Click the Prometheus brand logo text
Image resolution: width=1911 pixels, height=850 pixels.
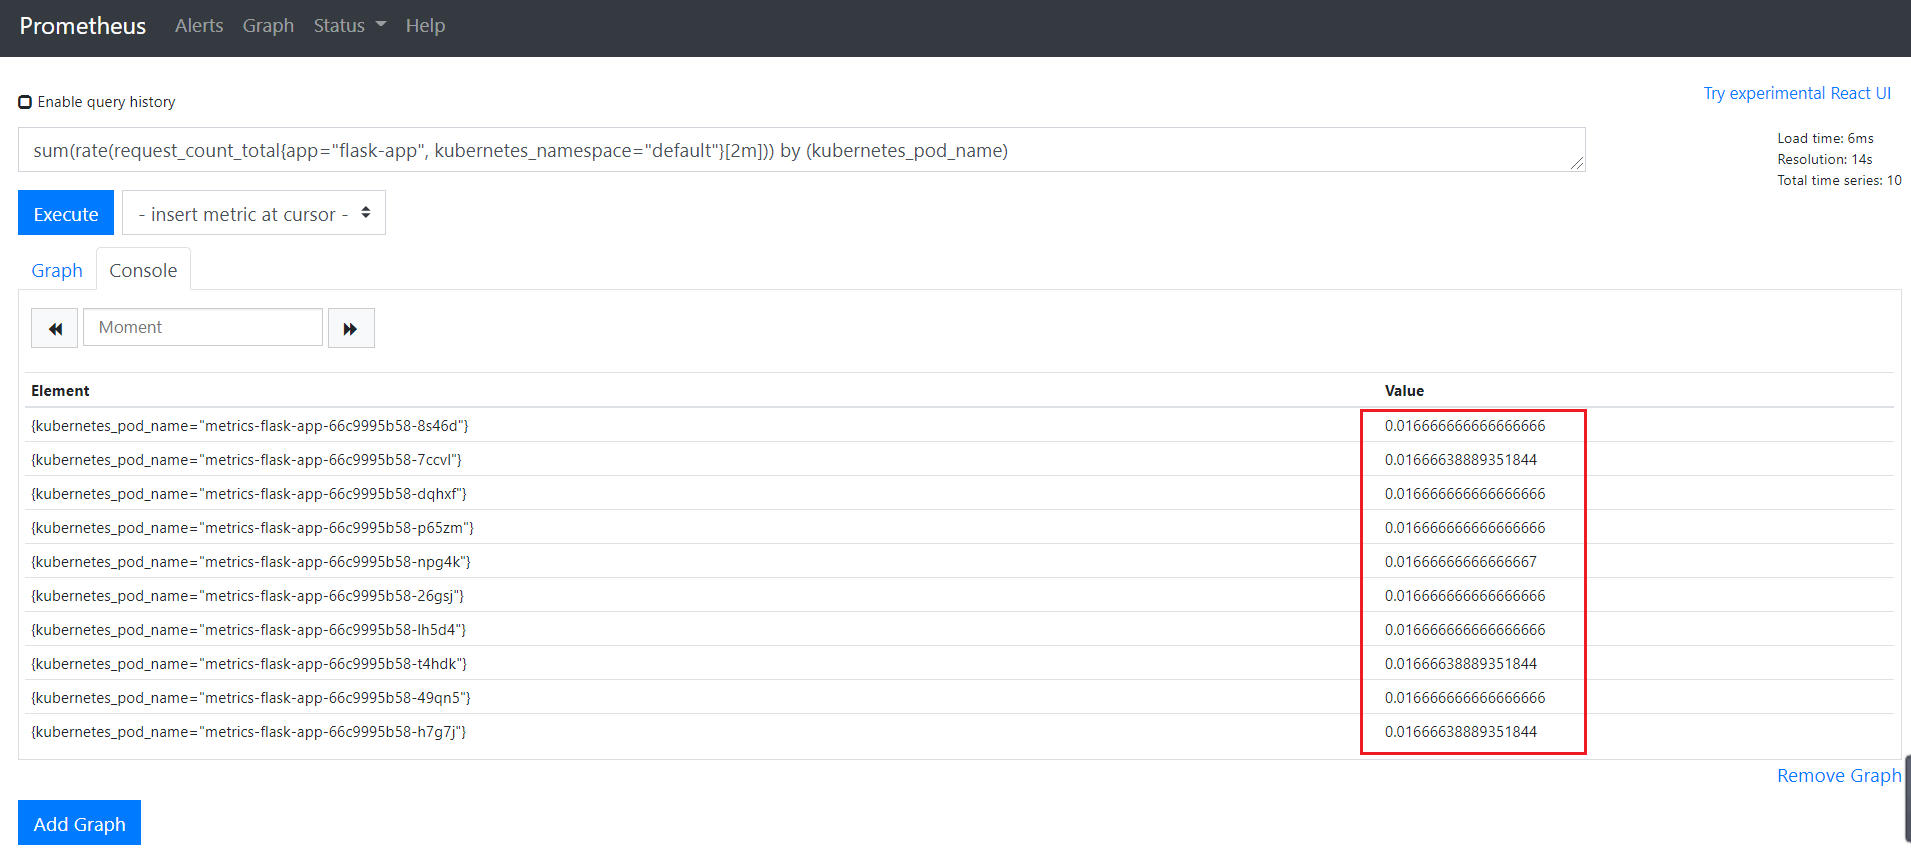83,26
